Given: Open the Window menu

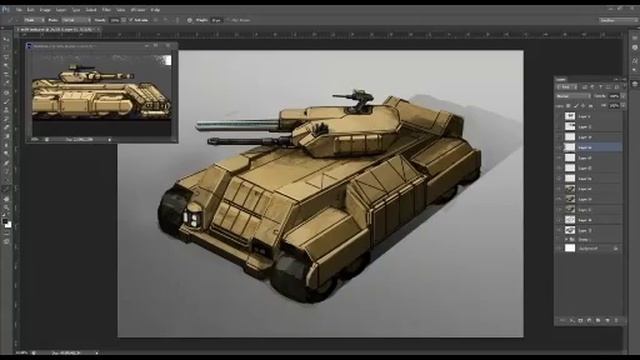Looking at the screenshot, I should click(138, 10).
